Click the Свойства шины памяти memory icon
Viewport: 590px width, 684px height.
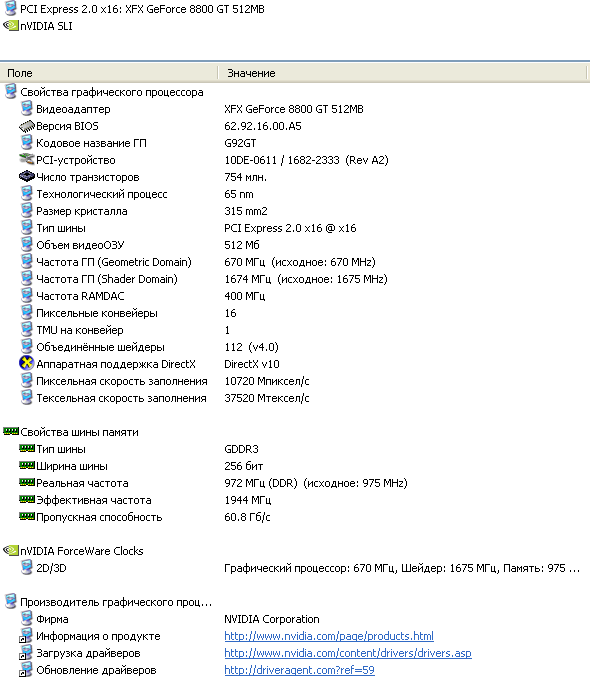[x=11, y=431]
